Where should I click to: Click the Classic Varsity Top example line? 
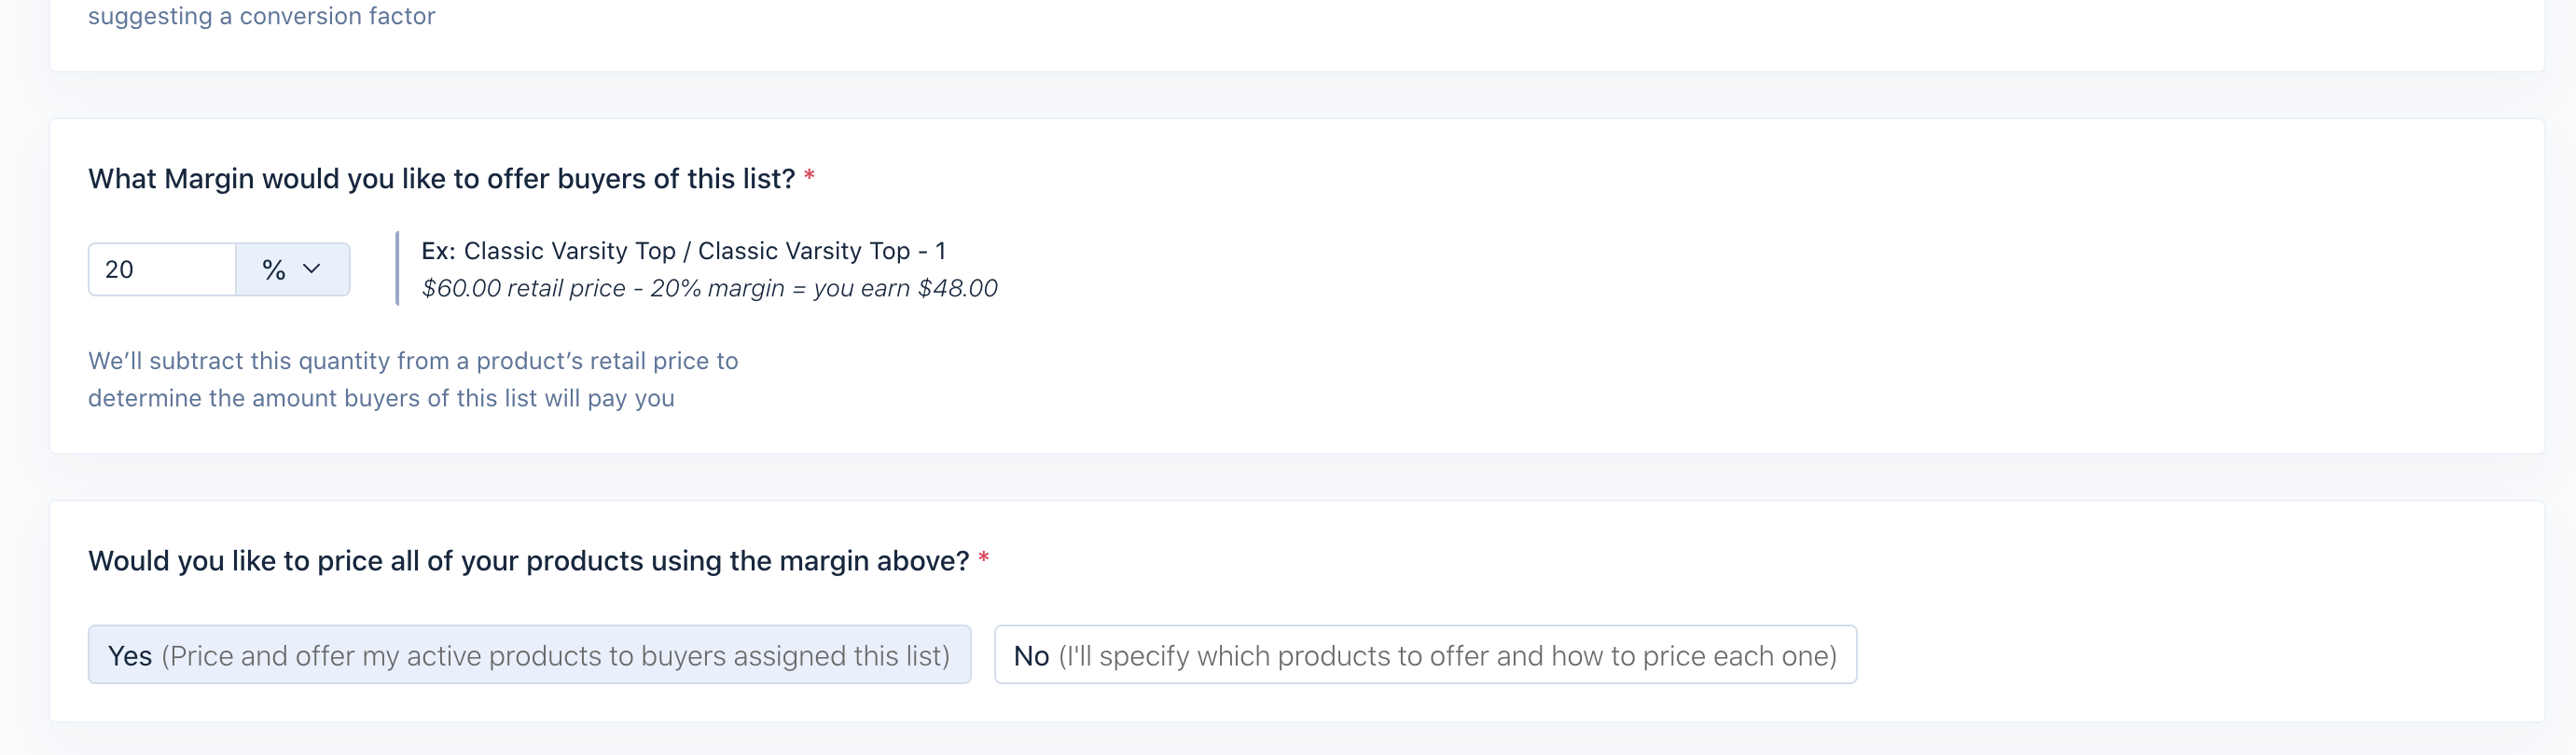(x=683, y=251)
